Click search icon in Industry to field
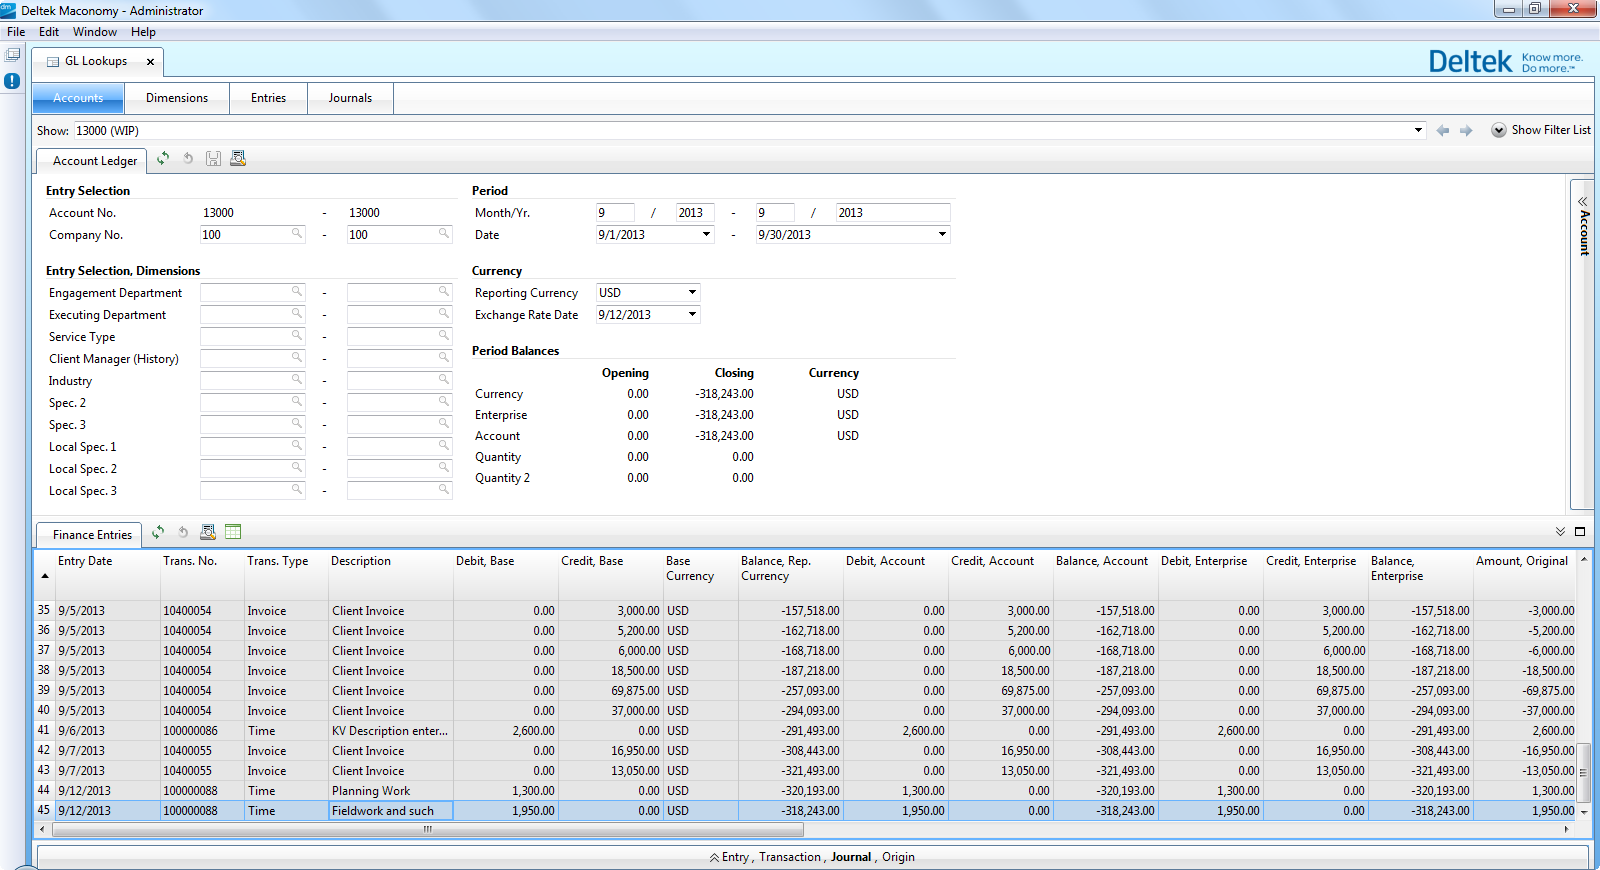 pyautogui.click(x=444, y=379)
